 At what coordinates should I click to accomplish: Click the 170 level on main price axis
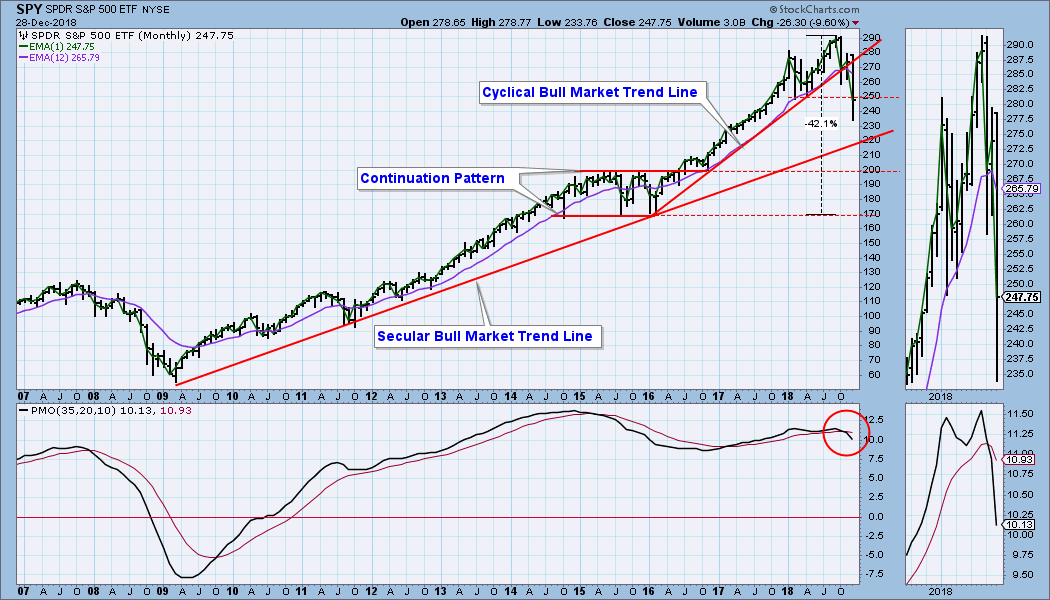click(871, 214)
